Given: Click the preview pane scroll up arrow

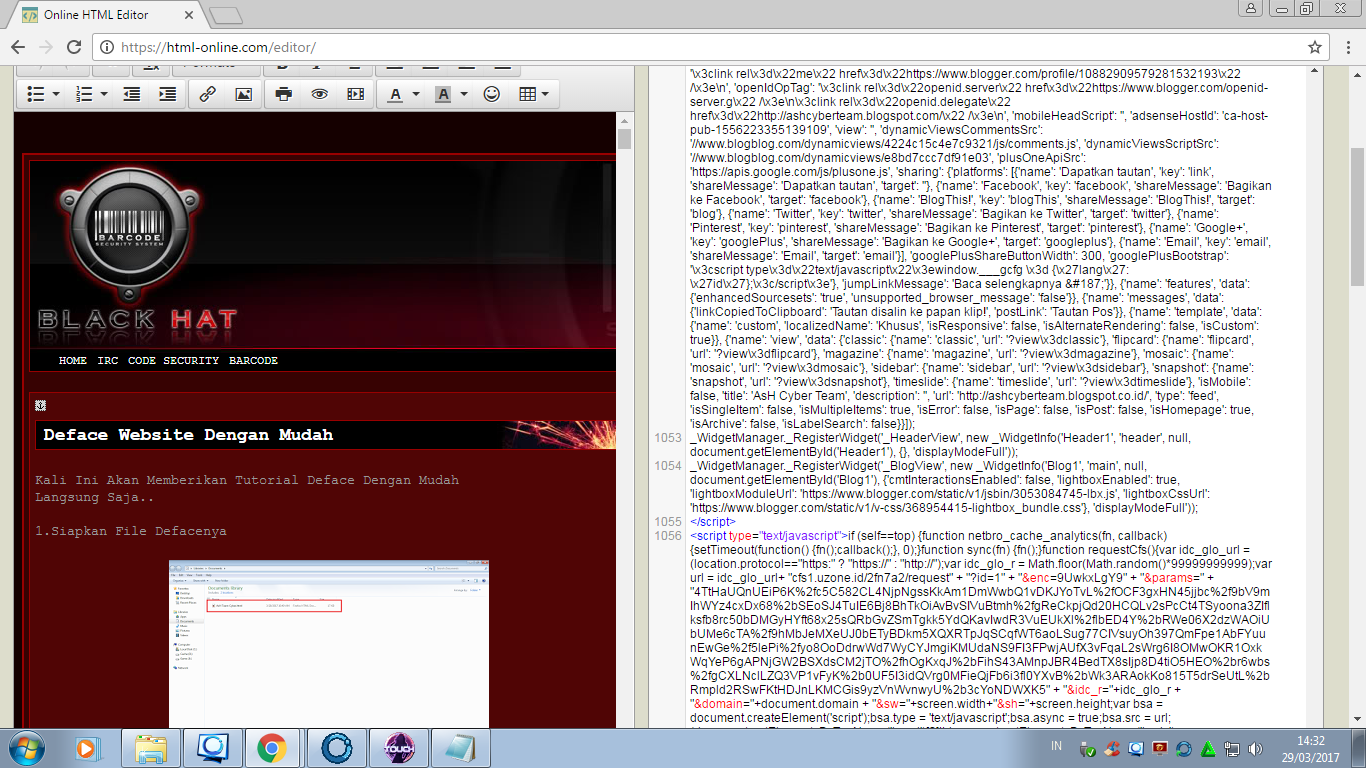Looking at the screenshot, I should point(624,119).
